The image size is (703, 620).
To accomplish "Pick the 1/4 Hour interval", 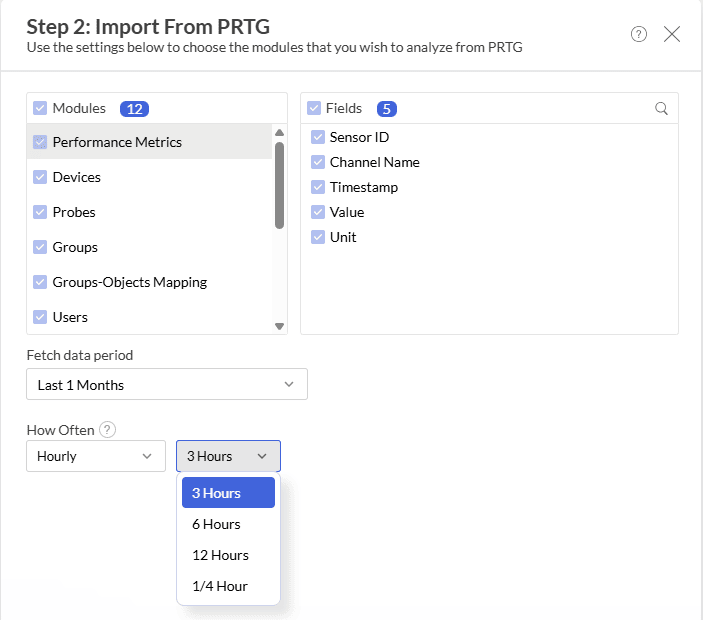I will pos(220,586).
